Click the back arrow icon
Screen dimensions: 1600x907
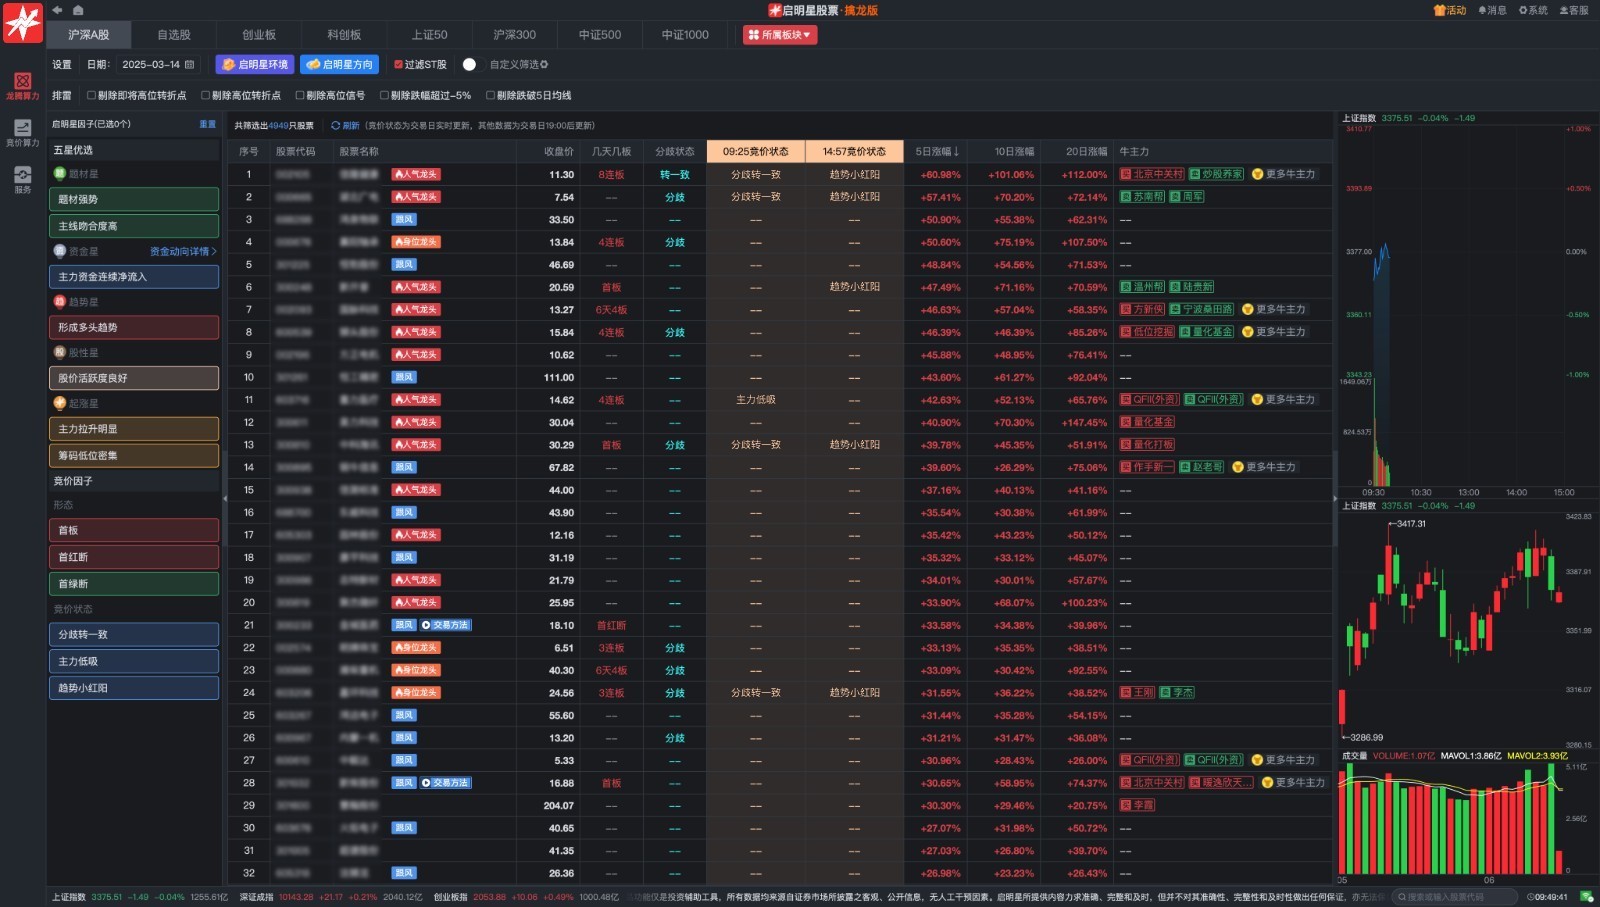[57, 10]
